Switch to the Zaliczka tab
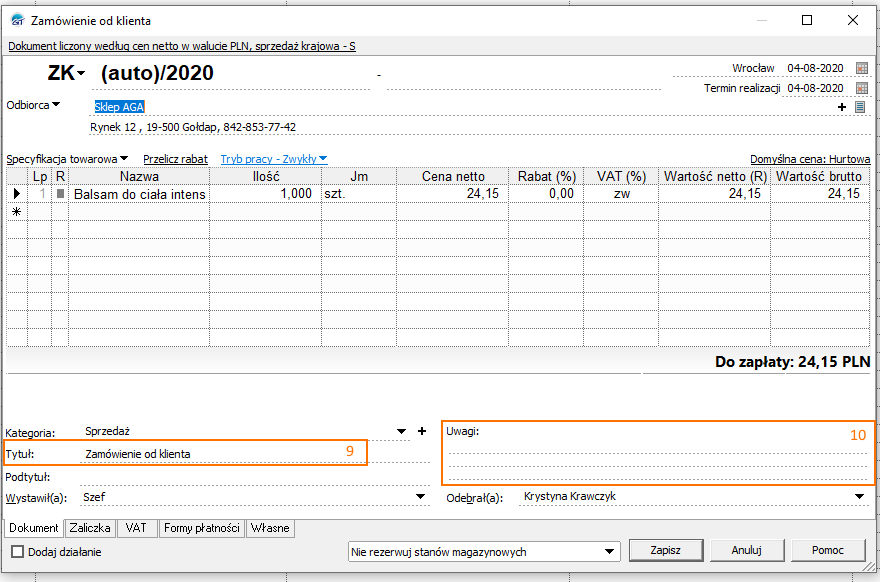Viewport: 880px width, 582px height. 91,528
